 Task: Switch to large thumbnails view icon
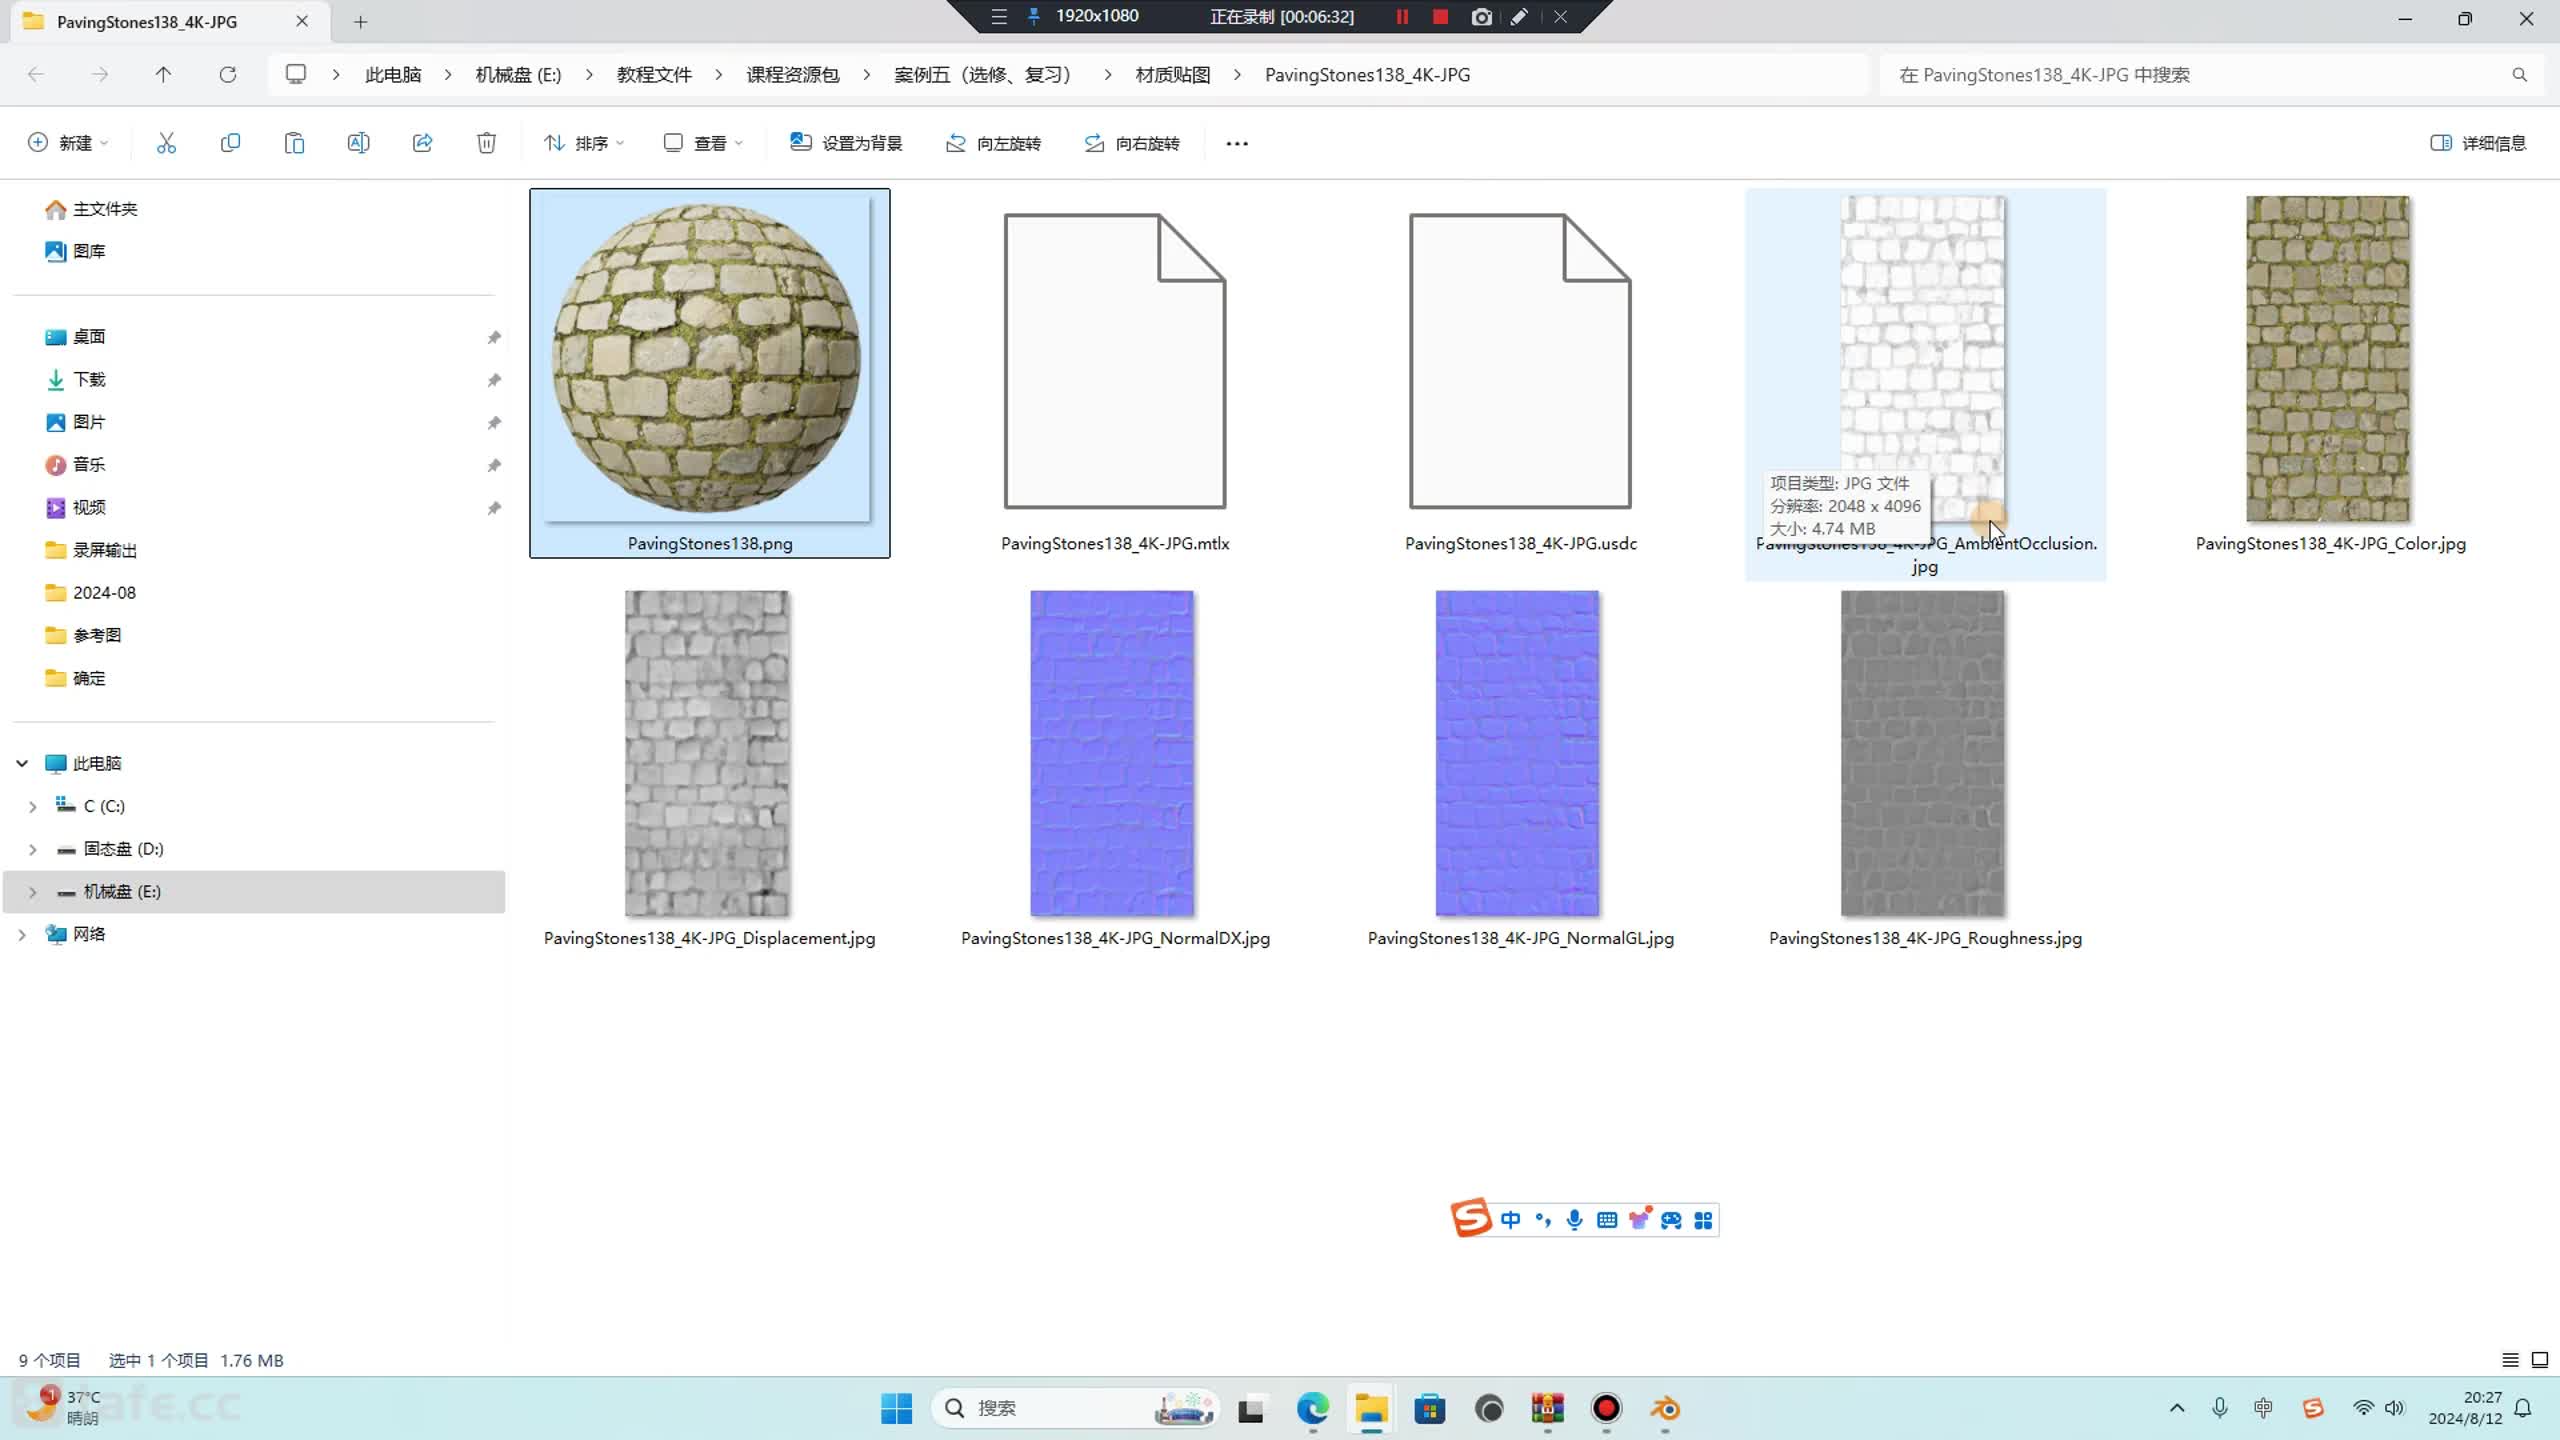2540,1359
